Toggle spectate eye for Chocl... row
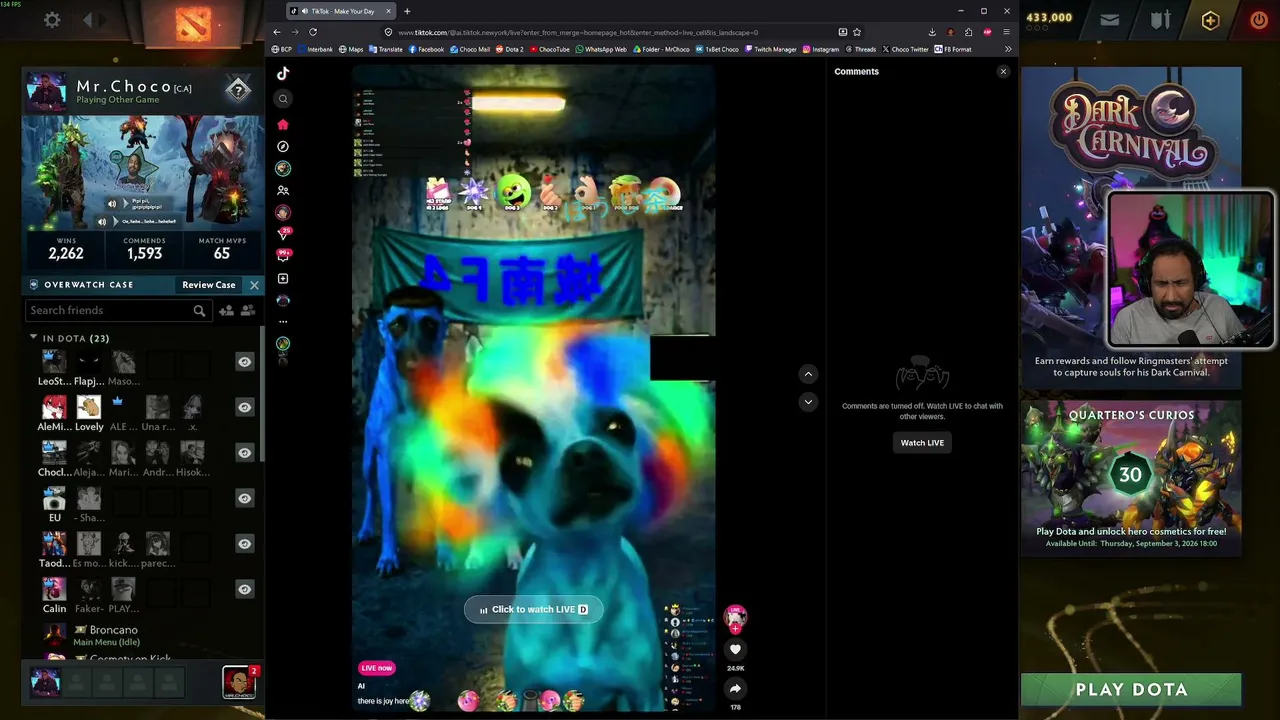1280x720 pixels. [244, 453]
